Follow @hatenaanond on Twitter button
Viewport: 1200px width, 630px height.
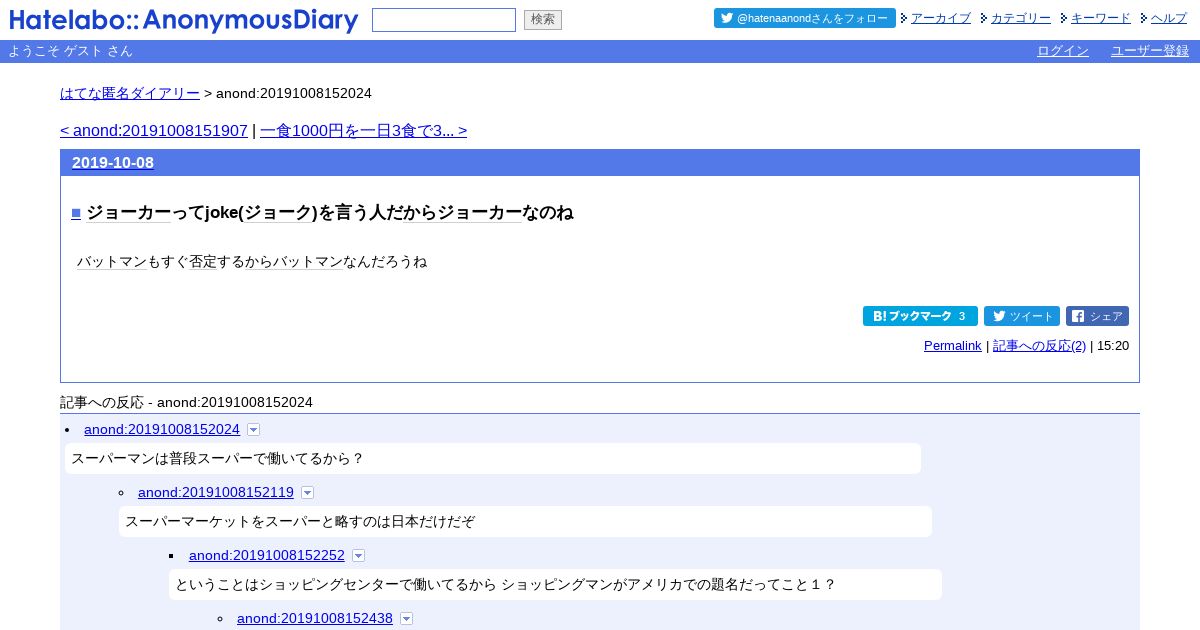coord(804,18)
